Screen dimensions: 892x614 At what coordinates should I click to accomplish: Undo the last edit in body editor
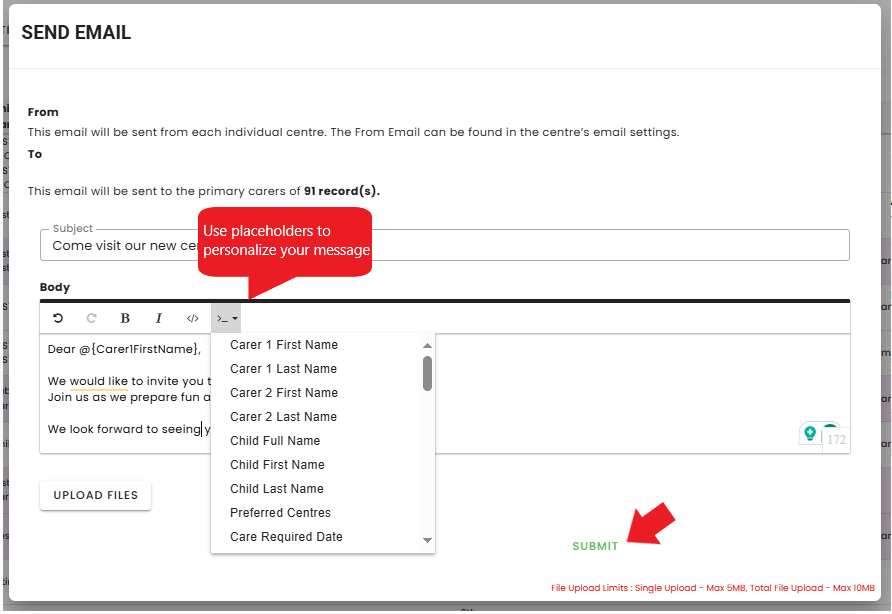pyautogui.click(x=58, y=318)
